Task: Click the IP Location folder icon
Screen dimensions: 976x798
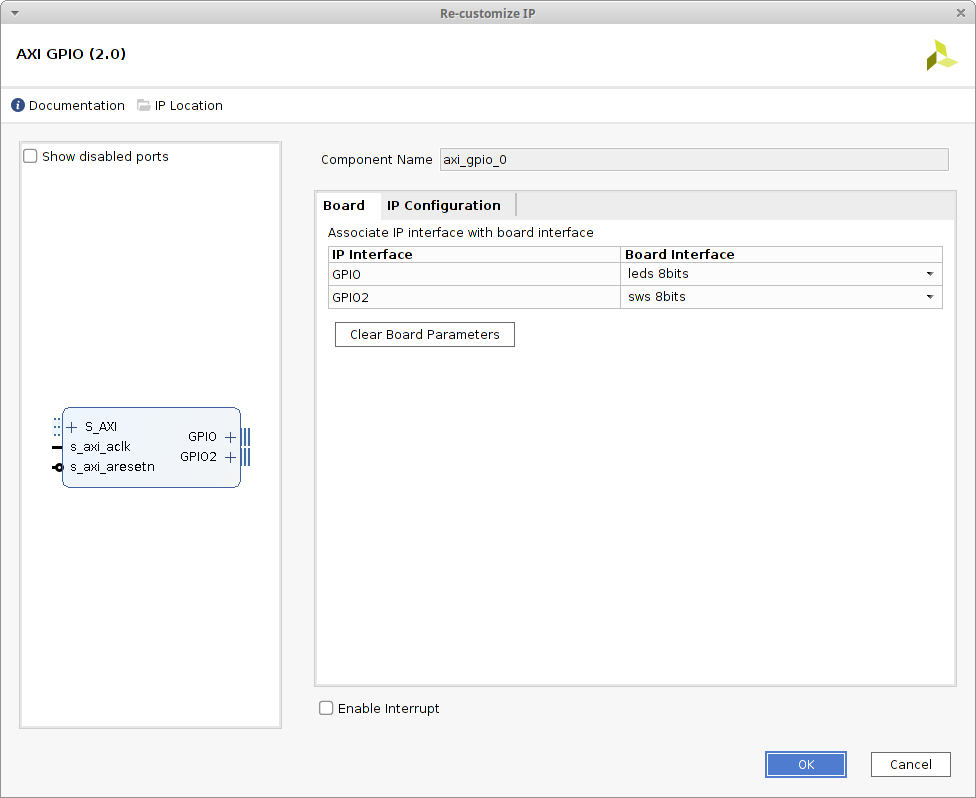Action: 144,106
